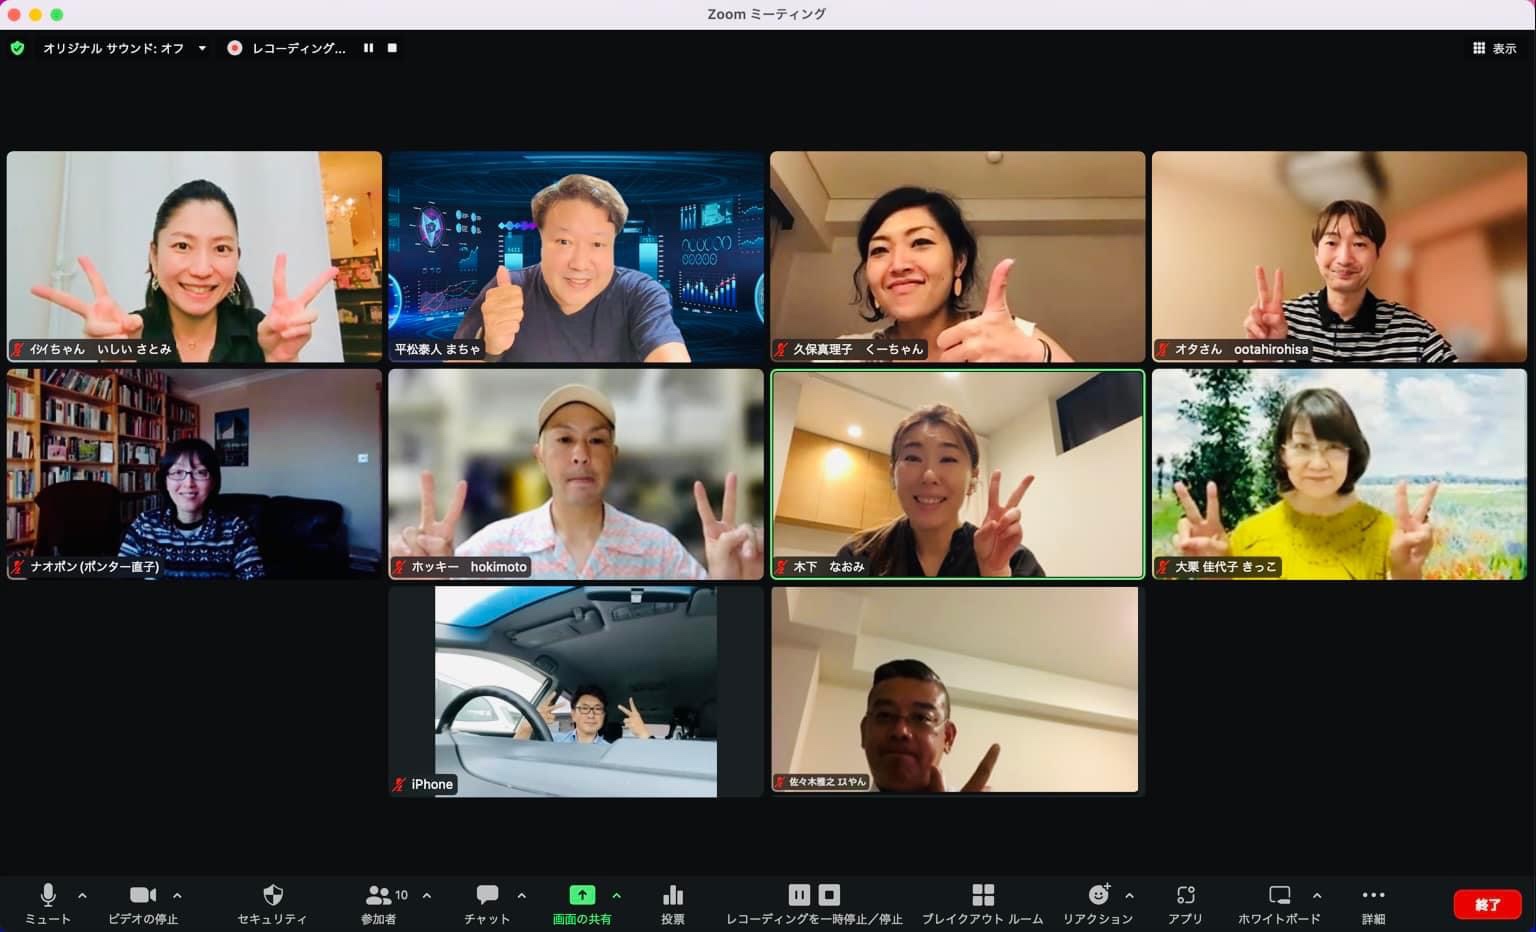Screen dimensions: 1536x932
Task: Click the red 終了 end button
Action: coord(1487,904)
